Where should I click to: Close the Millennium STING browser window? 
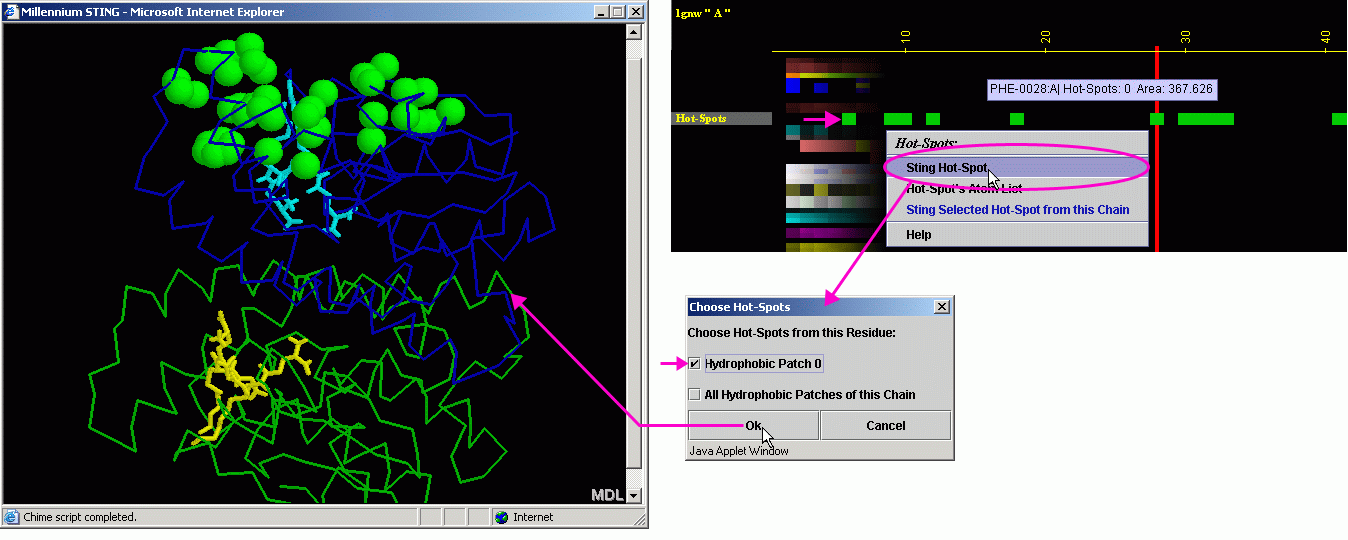pyautogui.click(x=636, y=12)
